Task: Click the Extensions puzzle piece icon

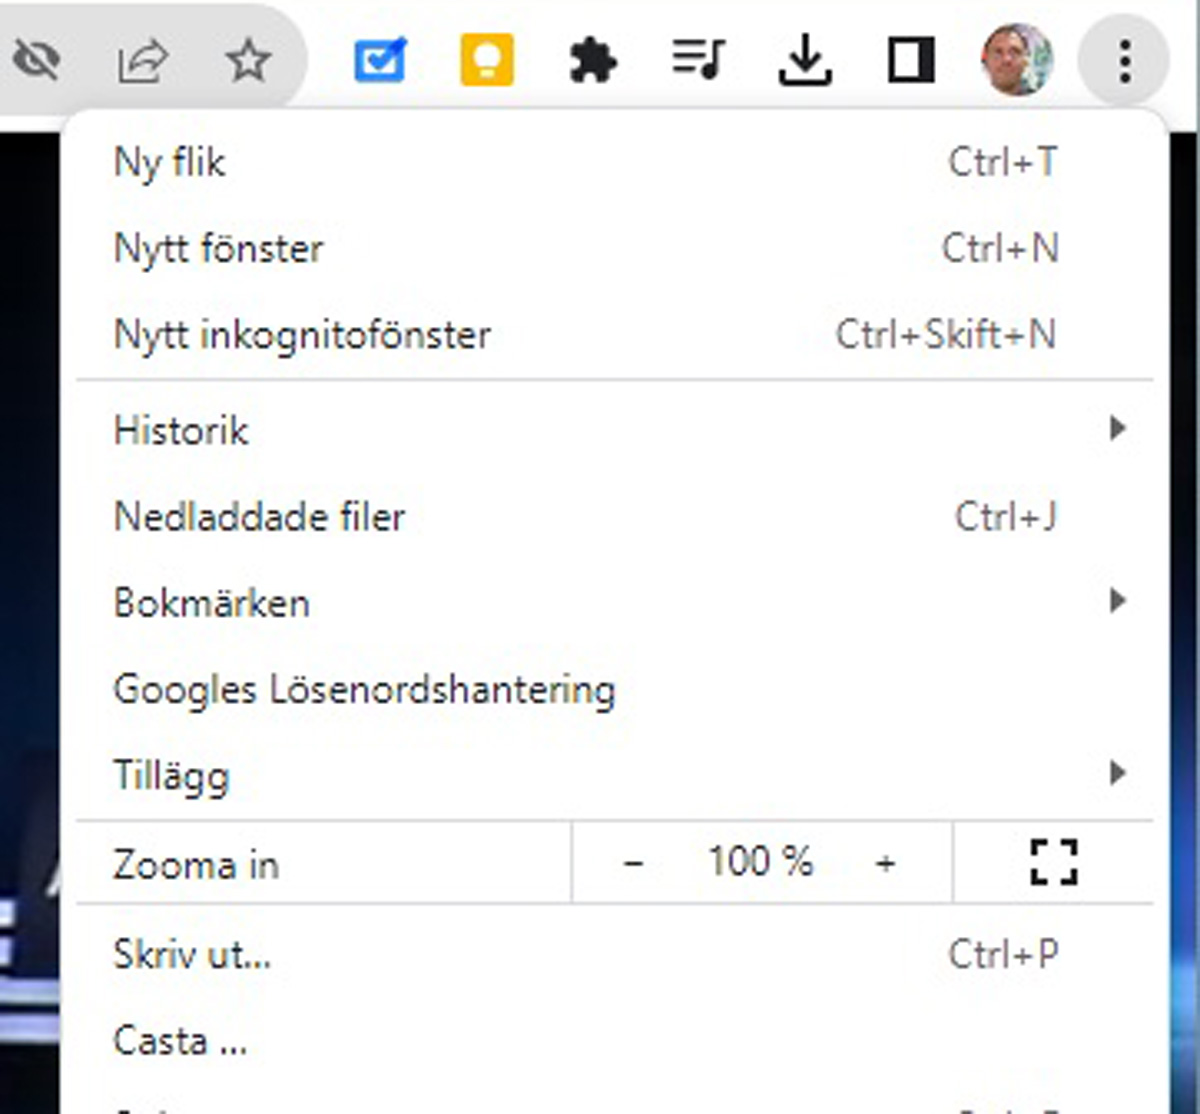Action: point(594,60)
